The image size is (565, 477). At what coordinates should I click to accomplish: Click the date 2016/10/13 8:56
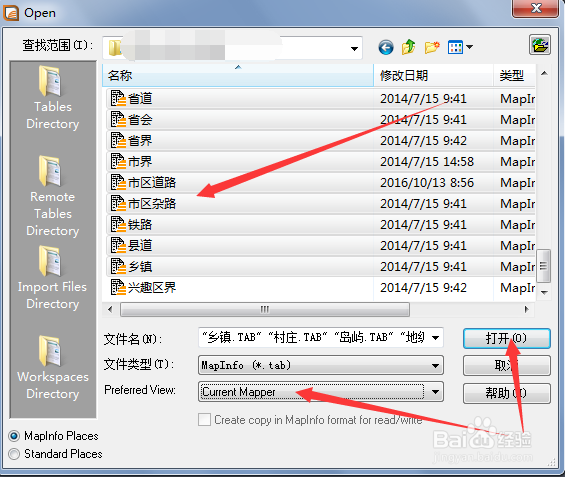[427, 183]
